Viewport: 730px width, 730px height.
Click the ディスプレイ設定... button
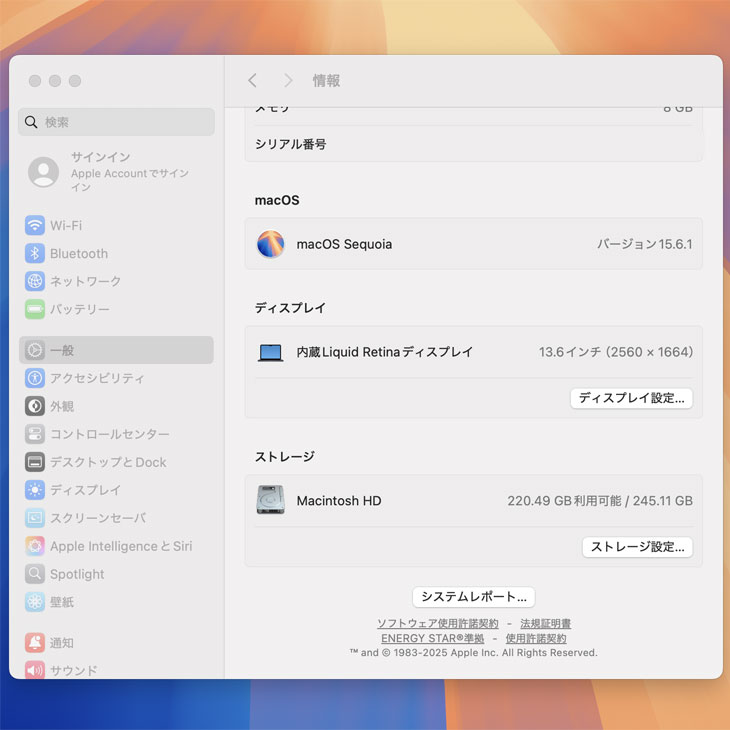pyautogui.click(x=631, y=398)
